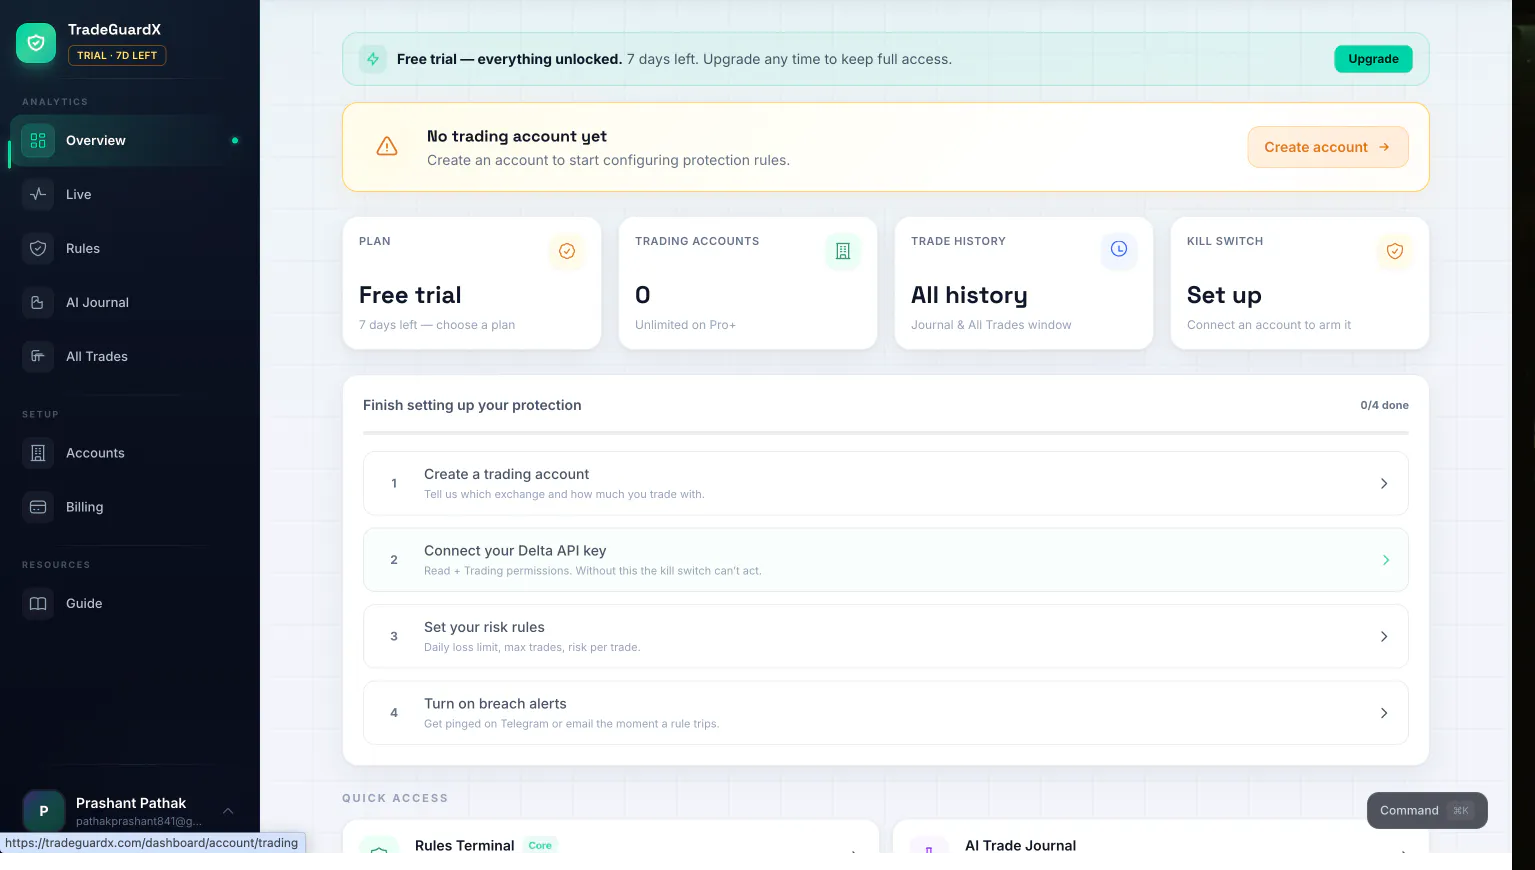Open Live via its pulse icon
1535x870 pixels.
tap(38, 195)
